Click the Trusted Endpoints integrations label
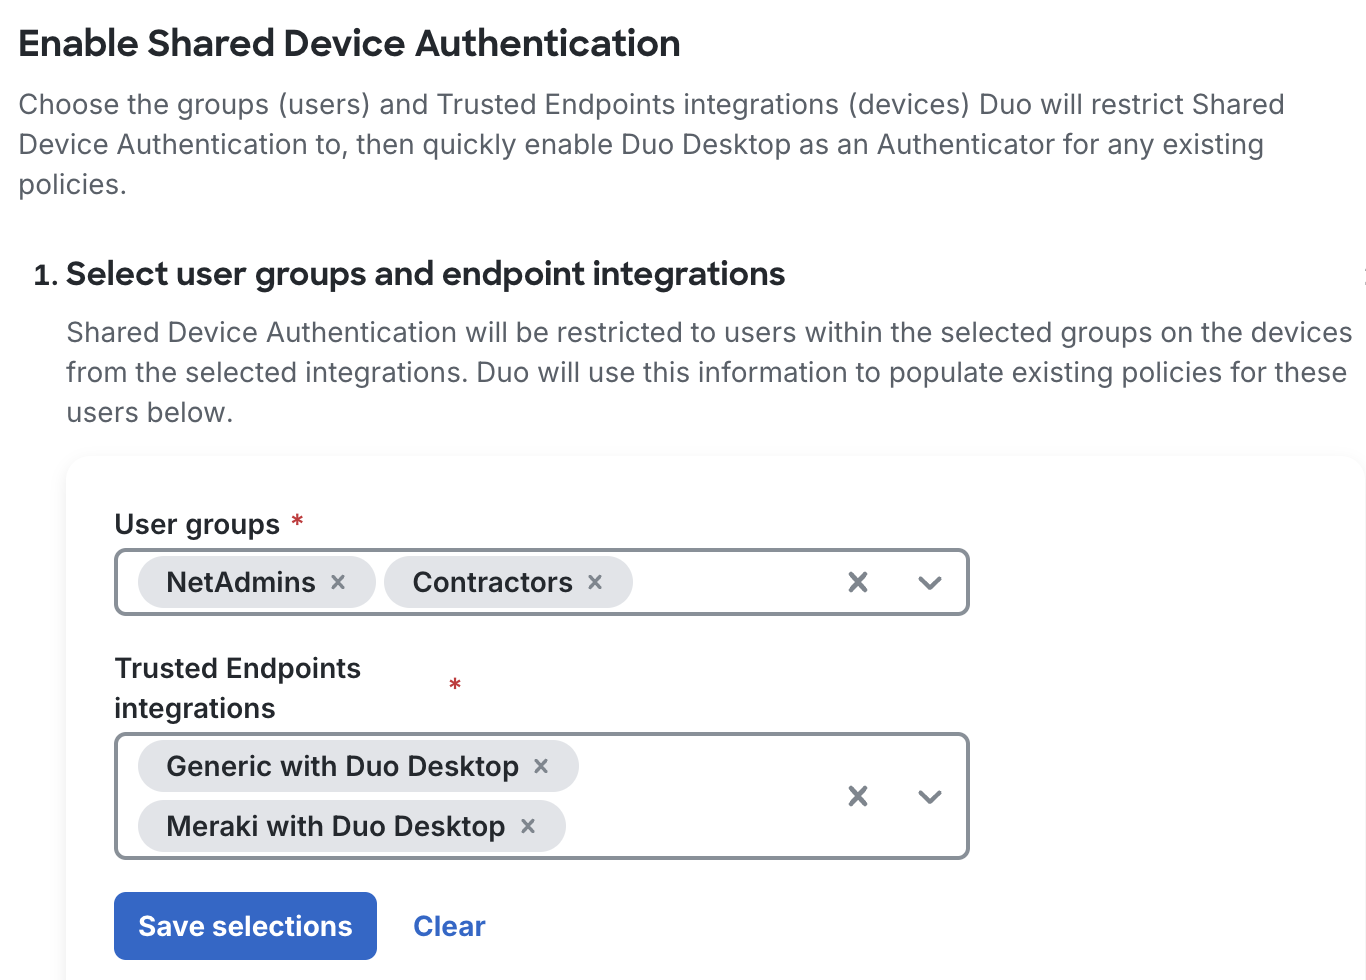The image size is (1366, 980). tap(238, 688)
